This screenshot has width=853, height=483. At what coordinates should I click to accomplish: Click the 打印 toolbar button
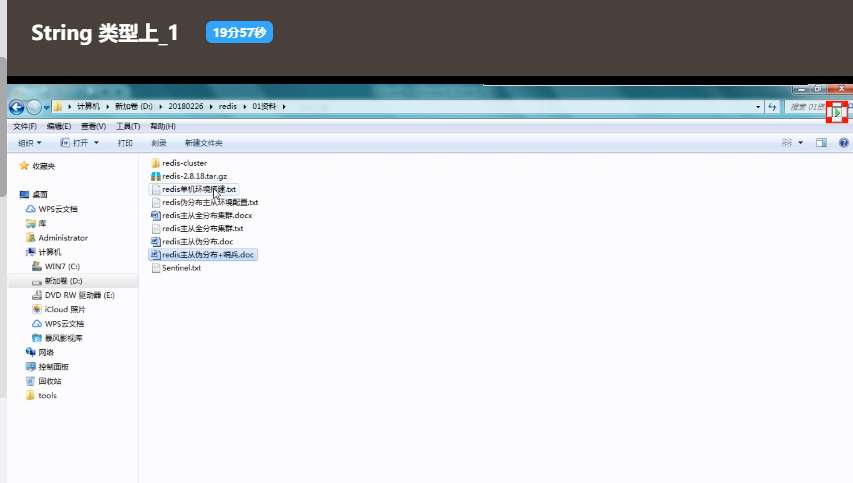tap(125, 143)
